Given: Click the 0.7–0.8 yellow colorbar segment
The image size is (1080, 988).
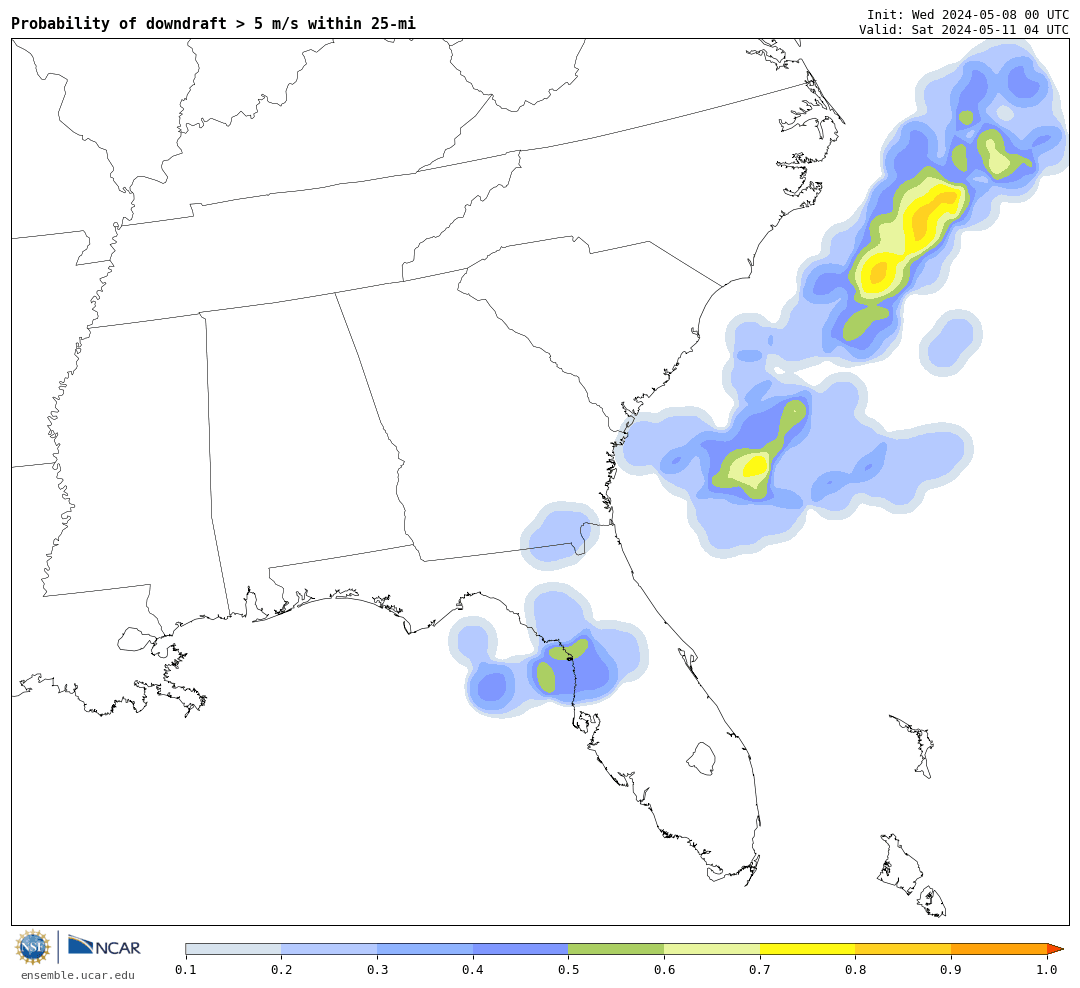Looking at the screenshot, I should tap(808, 949).
